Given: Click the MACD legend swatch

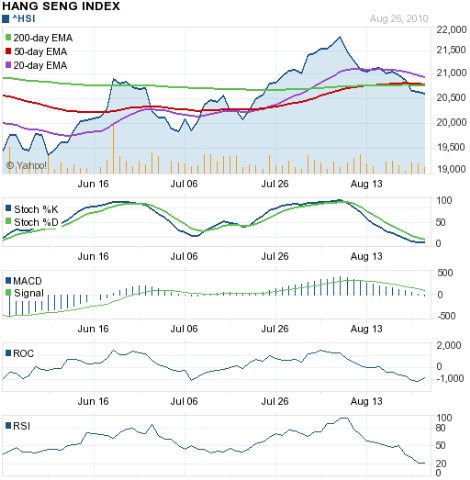Looking at the screenshot, I should tap(9, 280).
